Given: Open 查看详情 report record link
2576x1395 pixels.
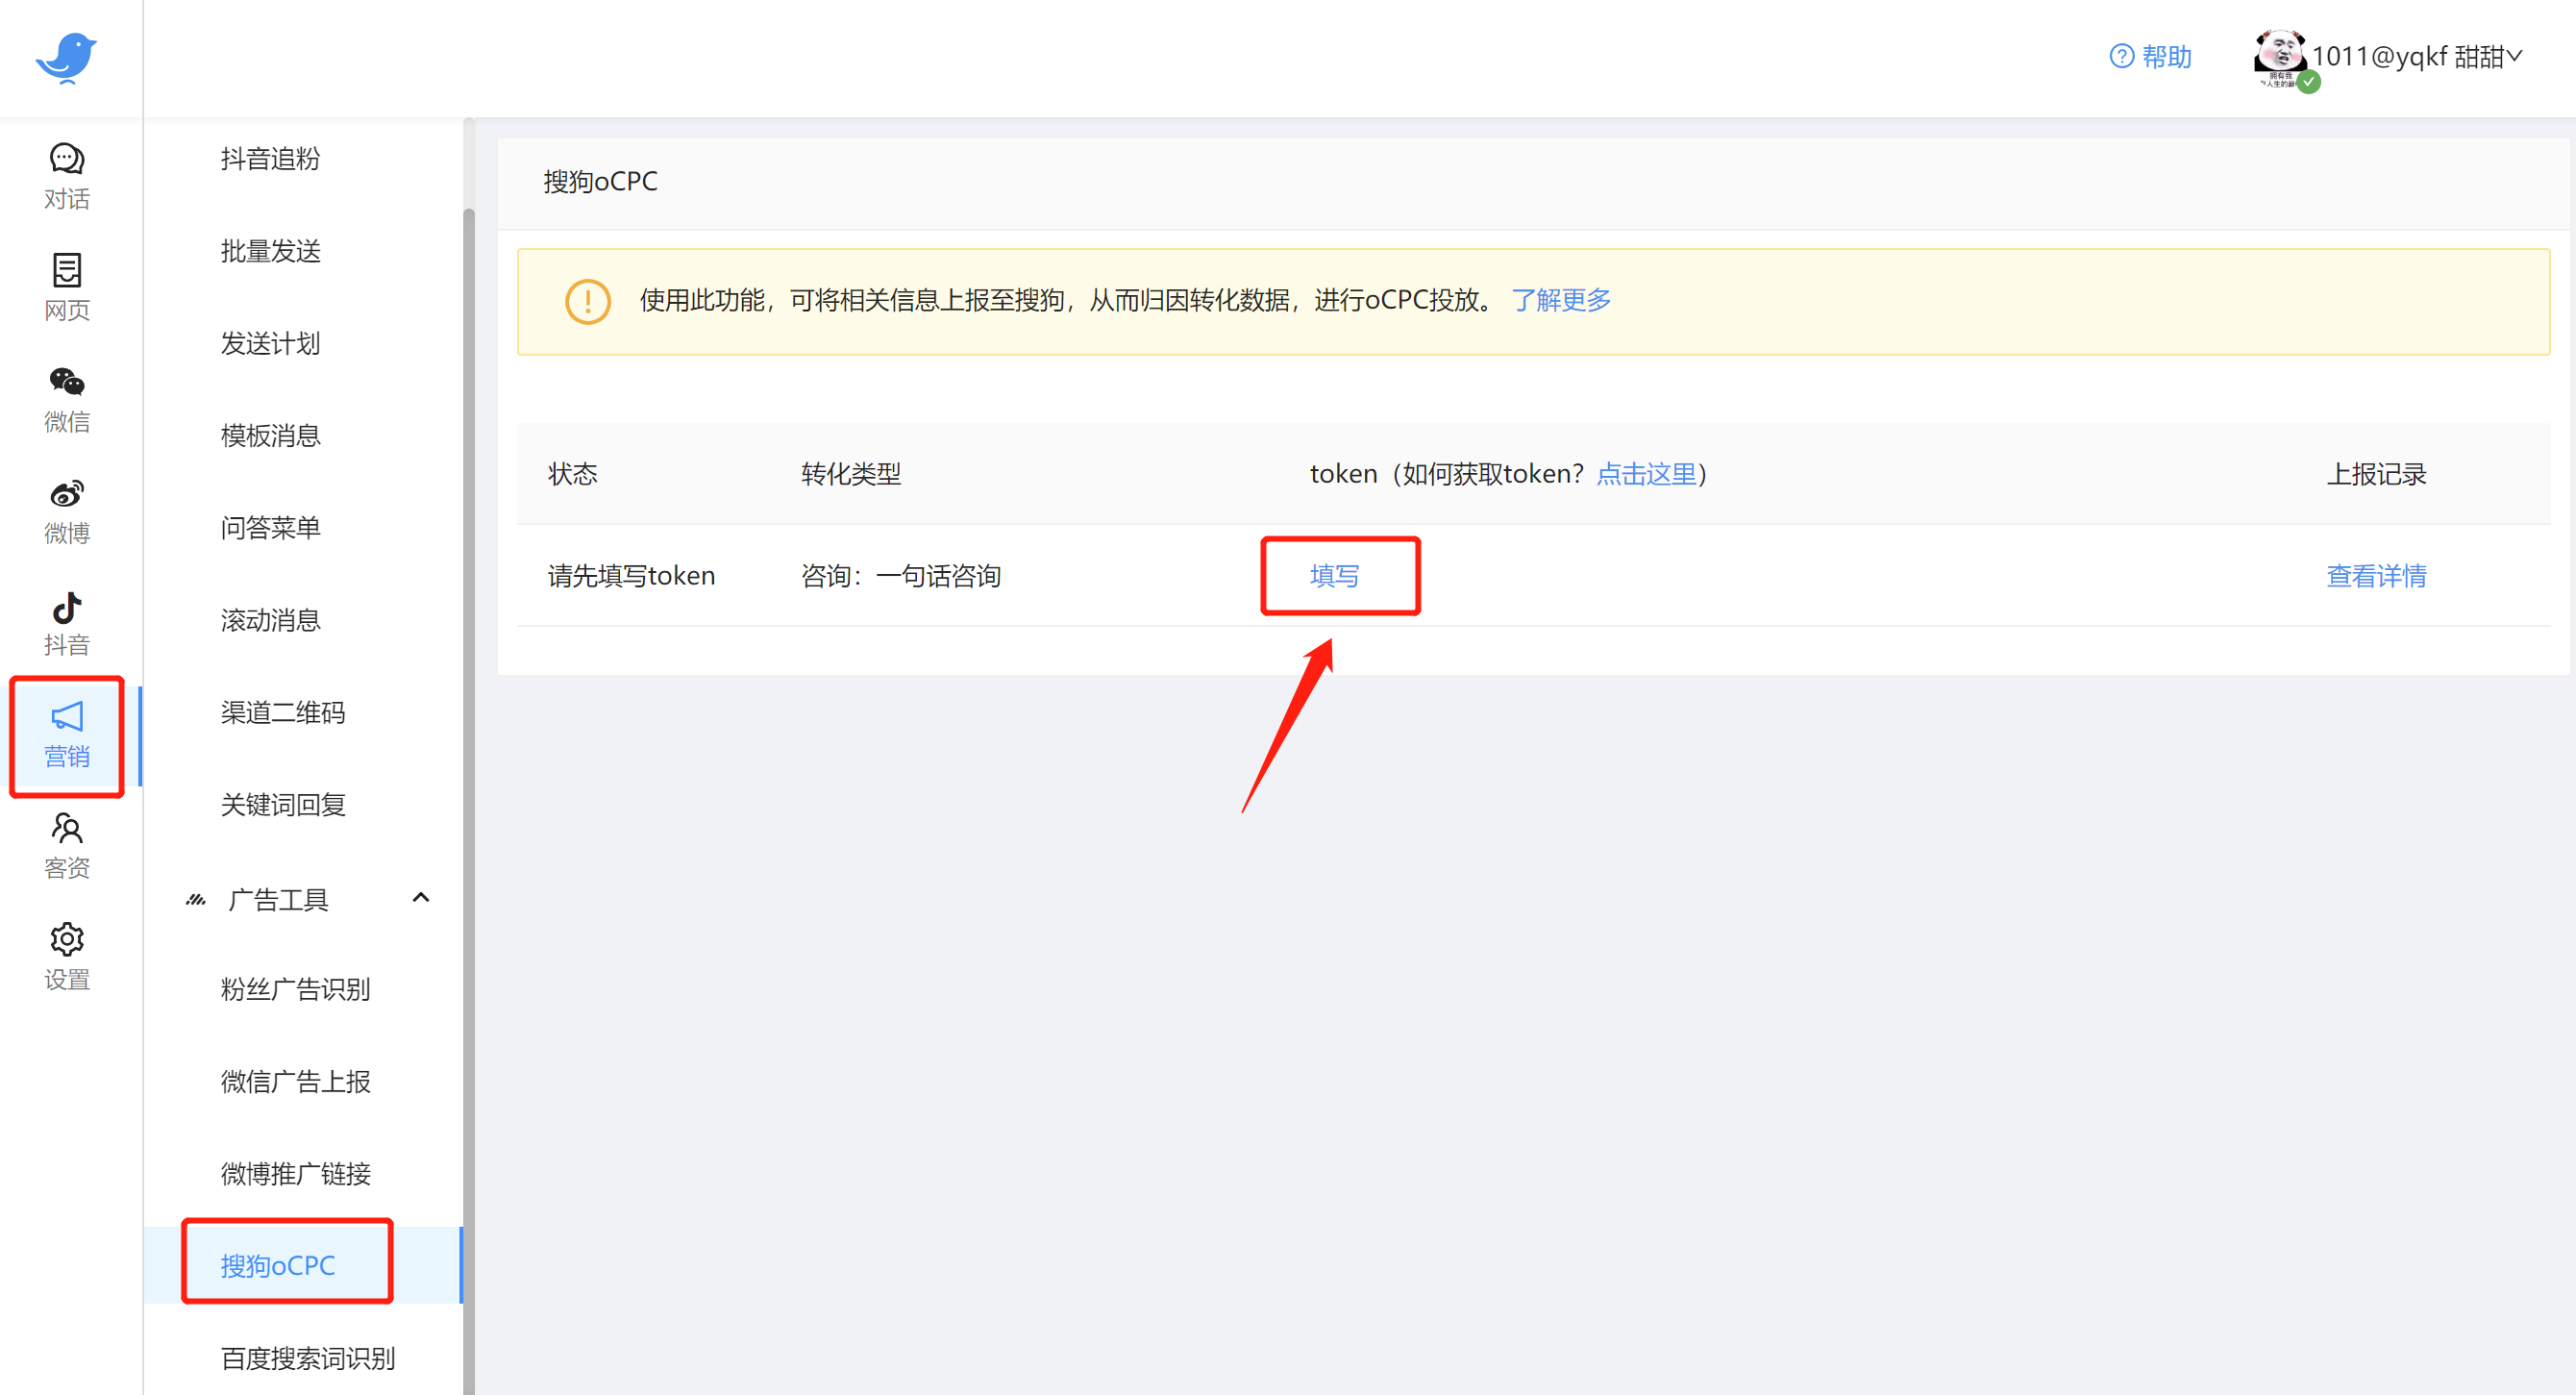Looking at the screenshot, I should 2375,576.
